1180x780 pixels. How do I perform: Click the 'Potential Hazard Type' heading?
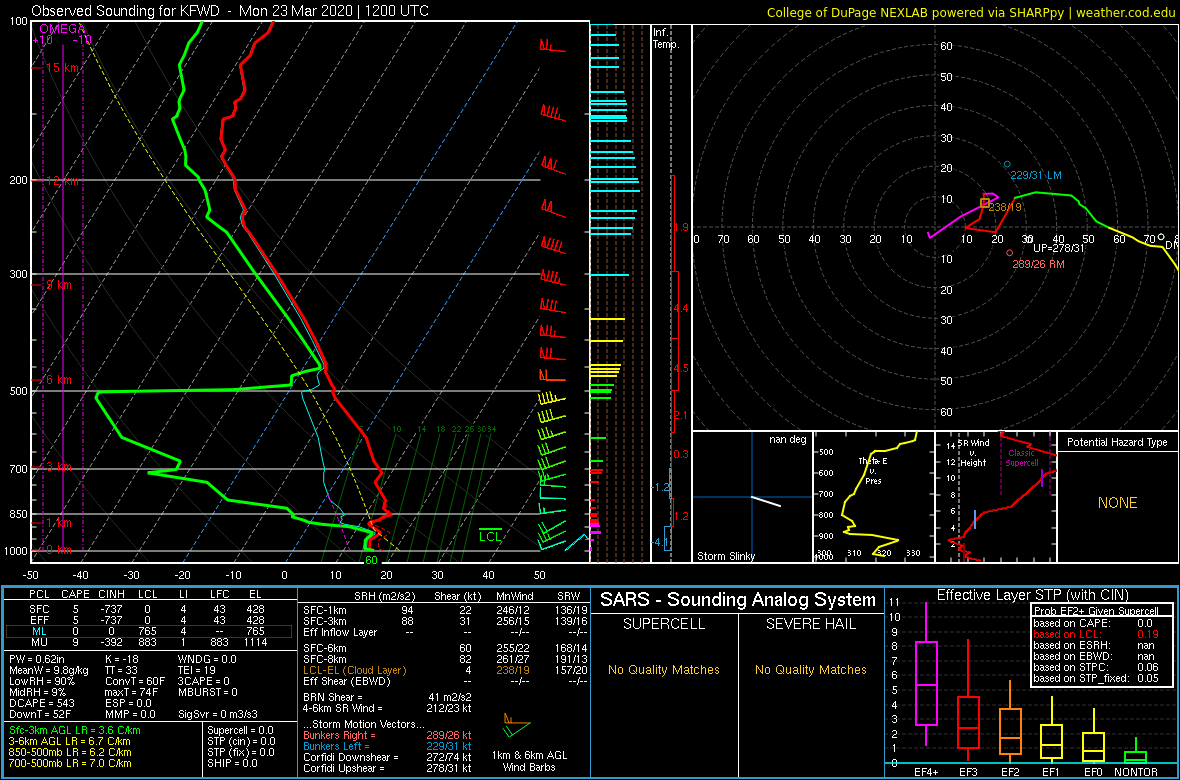pos(1117,443)
